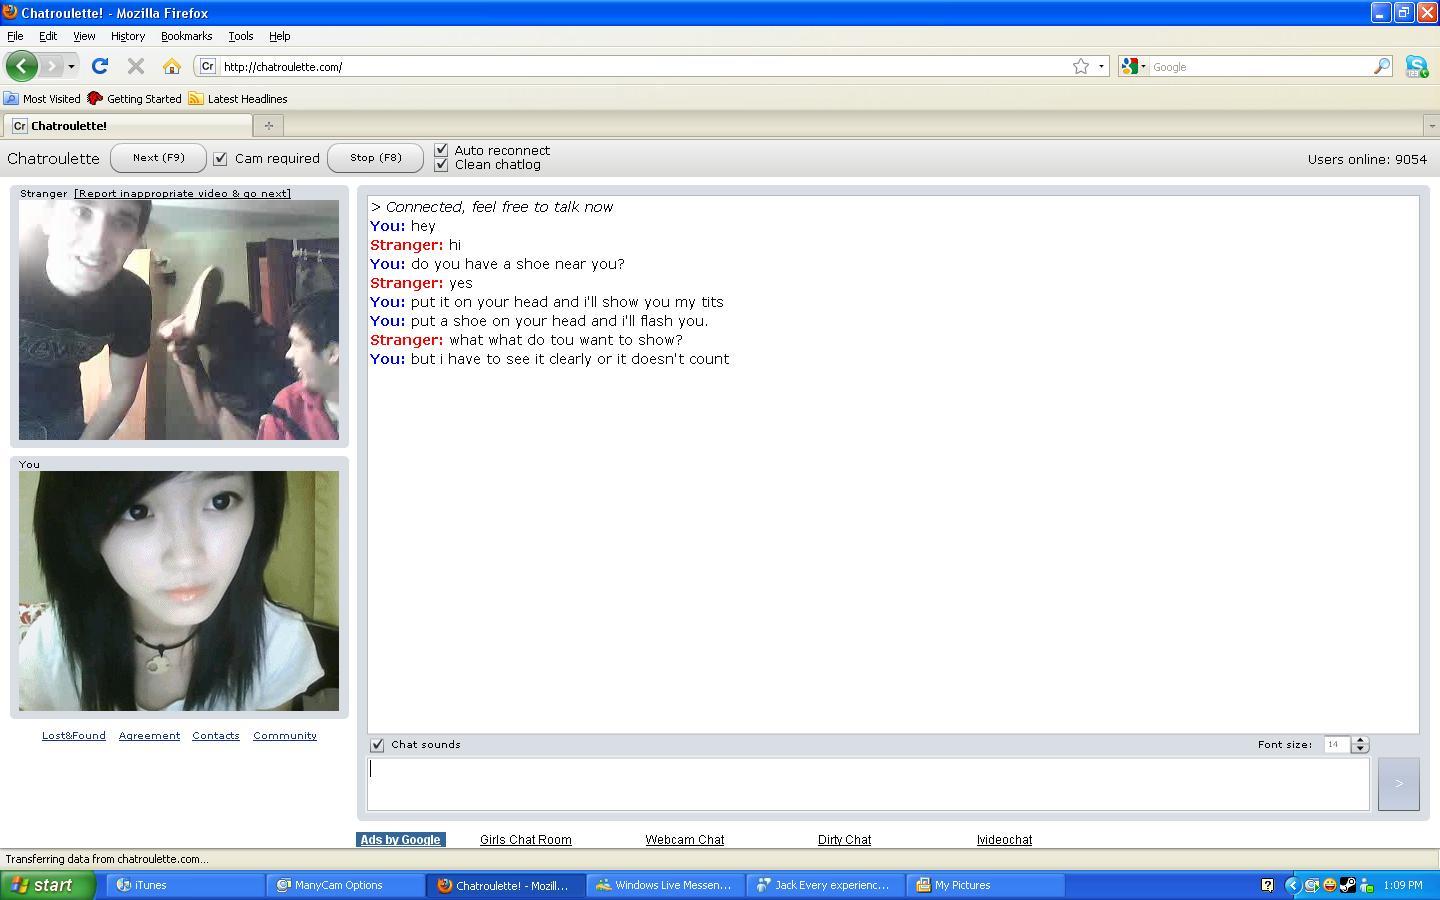Click the Chatroulette site title
The image size is (1440, 900).
[53, 159]
